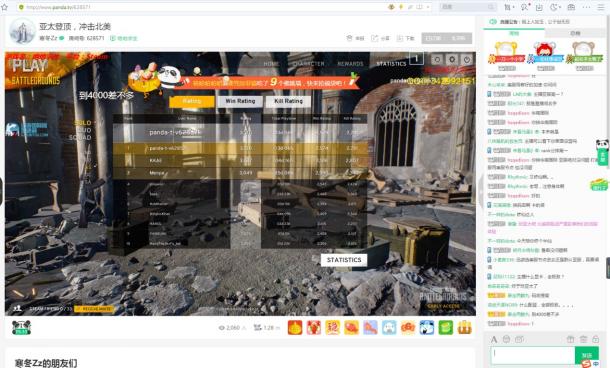Screen dimensions: 610x368
Task: Click the gray follow button in header
Action: [447, 38]
